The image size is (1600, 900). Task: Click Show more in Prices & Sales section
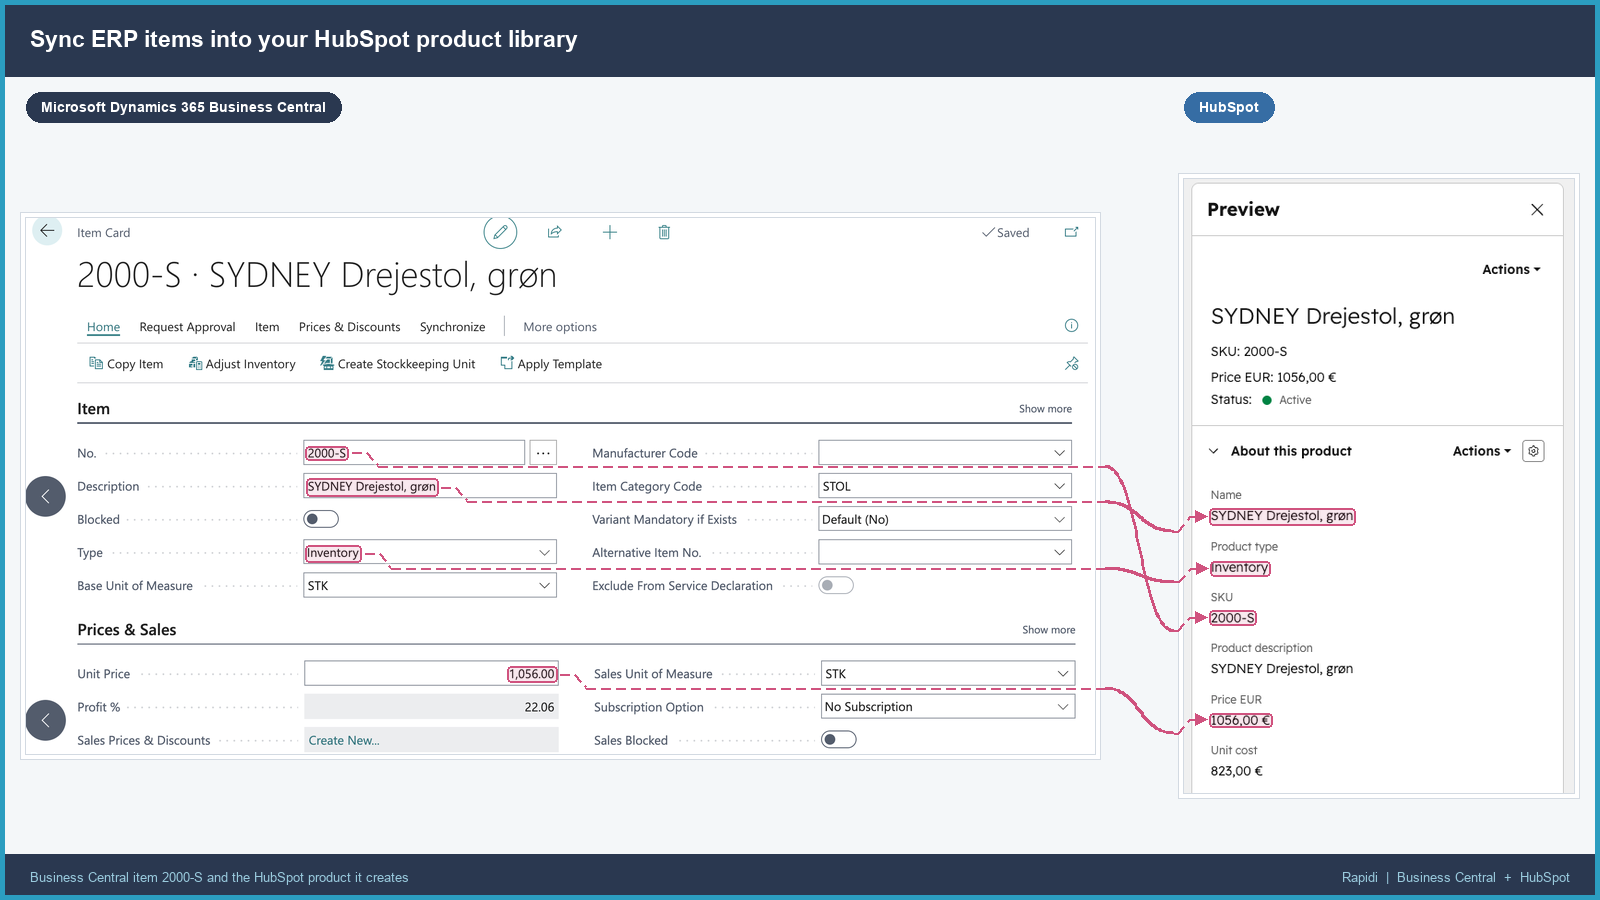tap(1048, 630)
